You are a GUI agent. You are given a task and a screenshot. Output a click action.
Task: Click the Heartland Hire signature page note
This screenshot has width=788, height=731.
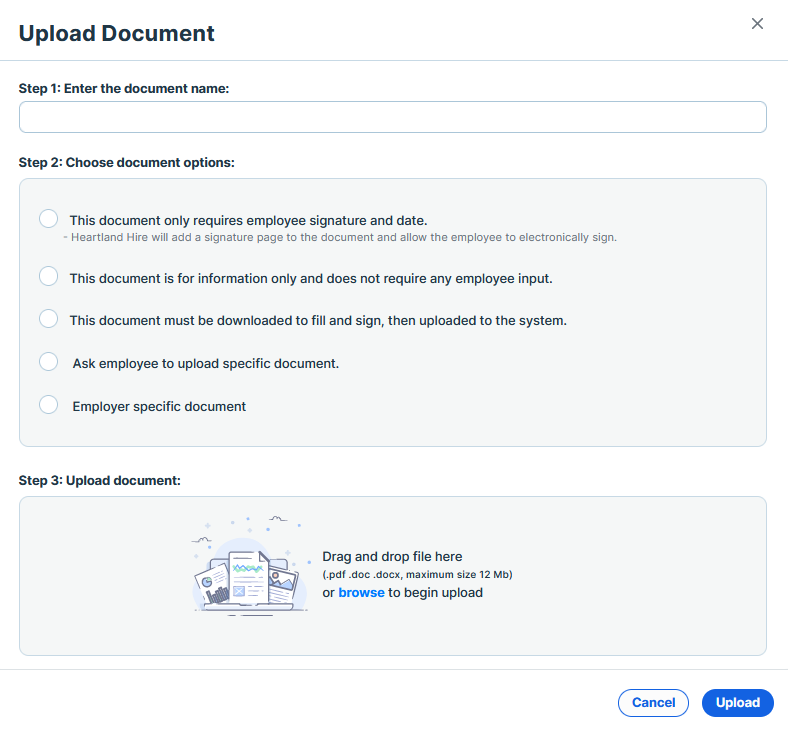point(340,237)
